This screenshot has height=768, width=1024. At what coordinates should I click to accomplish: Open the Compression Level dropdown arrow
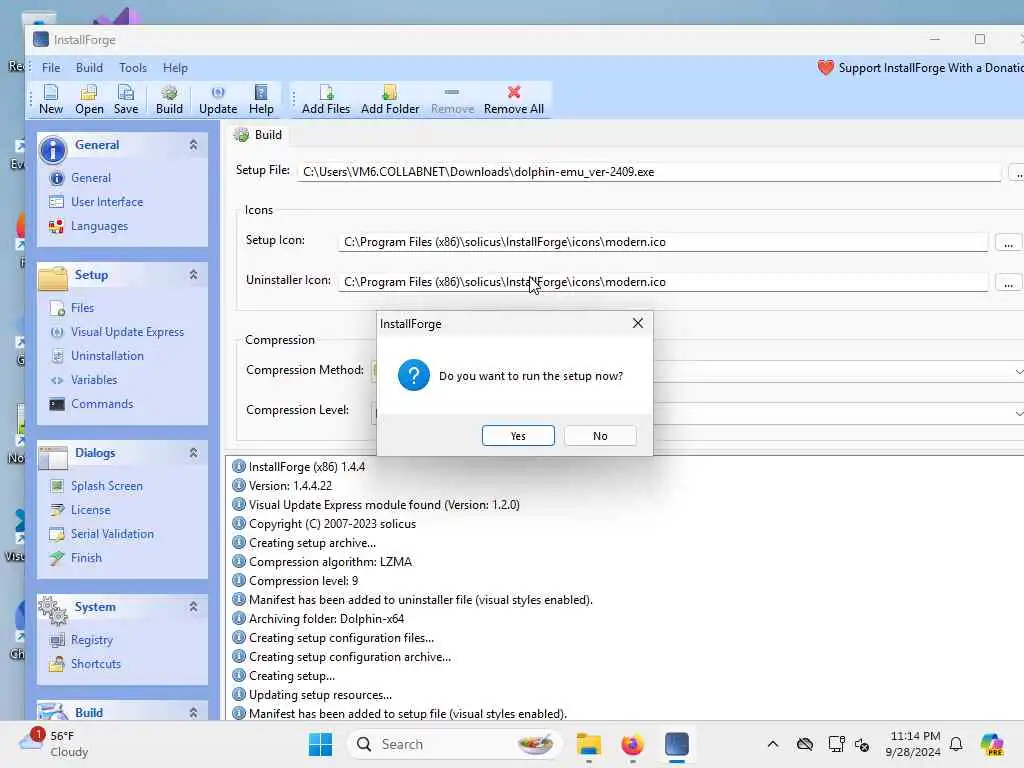pyautogui.click(x=1018, y=413)
